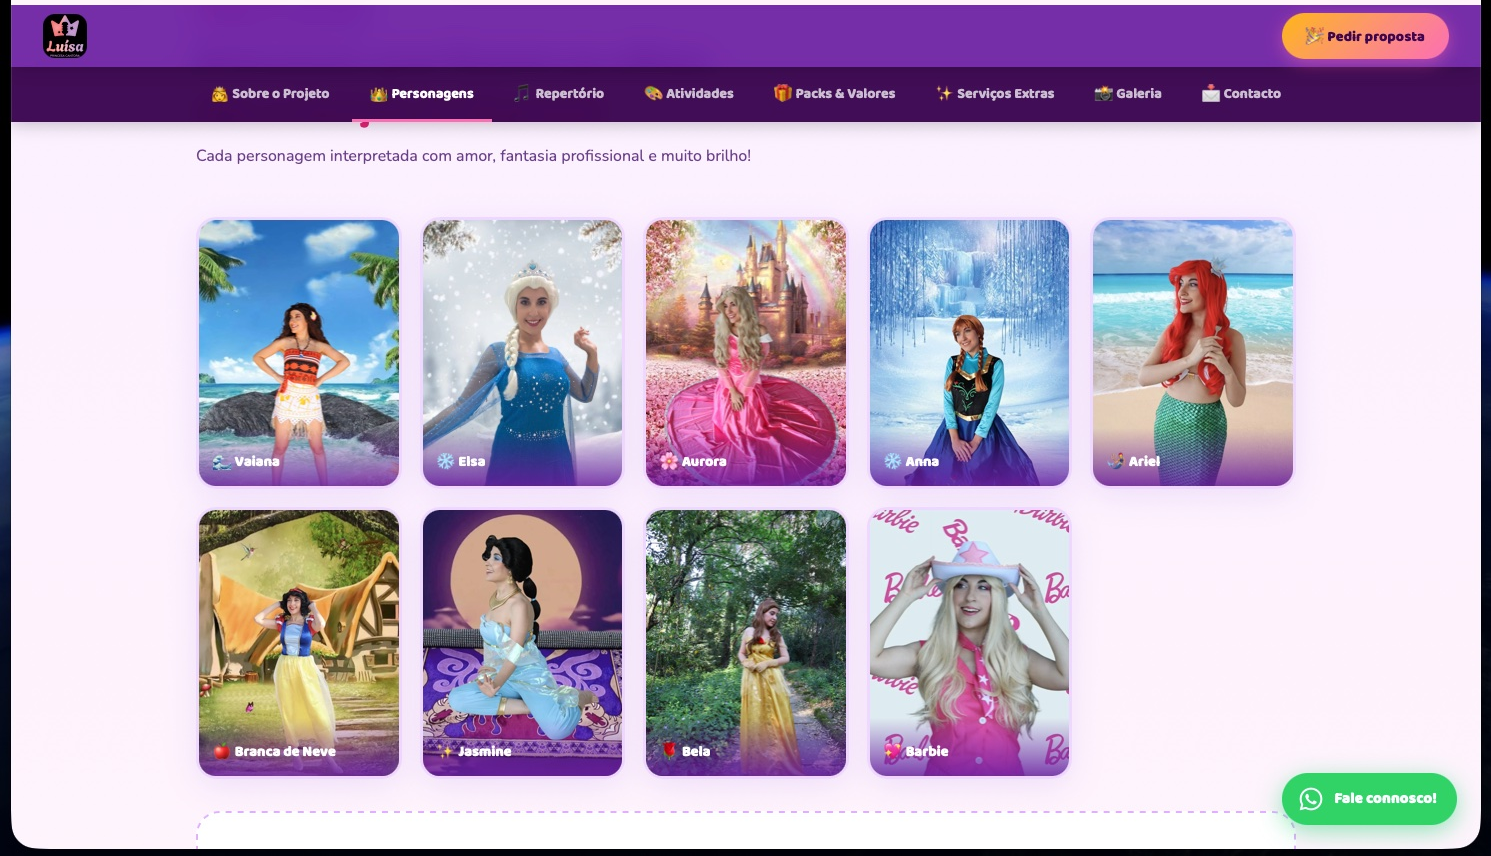Click the Elsa name label
The width and height of the screenshot is (1491, 856).
click(x=472, y=462)
